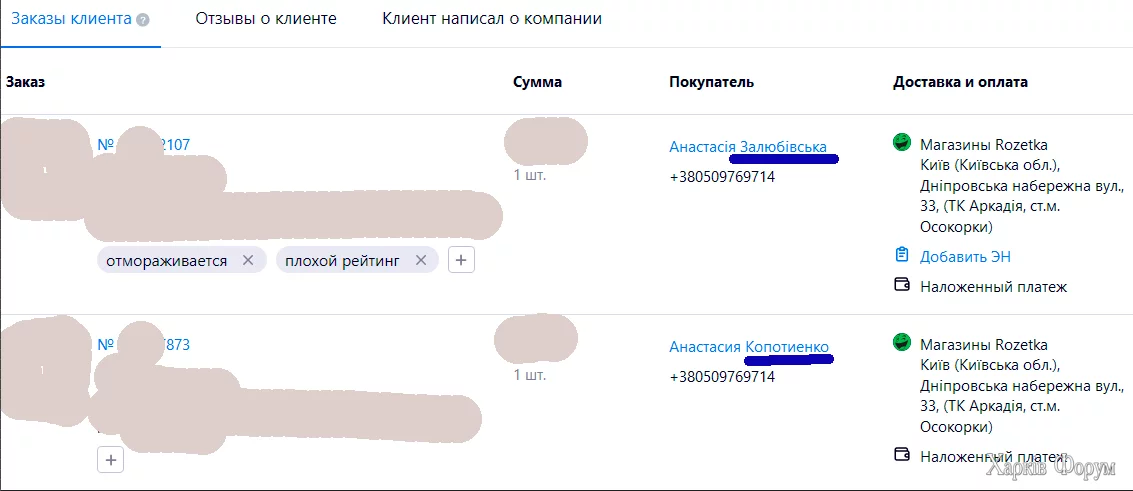This screenshot has width=1133, height=491.
Task: Open the Клиент написал о компании tab
Action: coord(492,19)
